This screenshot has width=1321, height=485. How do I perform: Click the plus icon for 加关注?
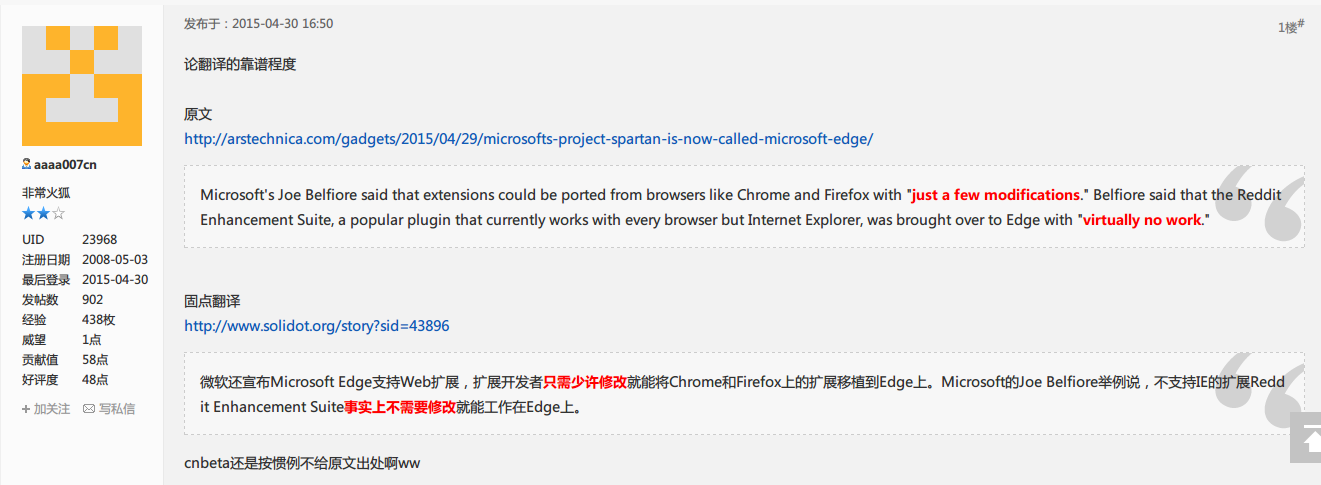(x=26, y=409)
